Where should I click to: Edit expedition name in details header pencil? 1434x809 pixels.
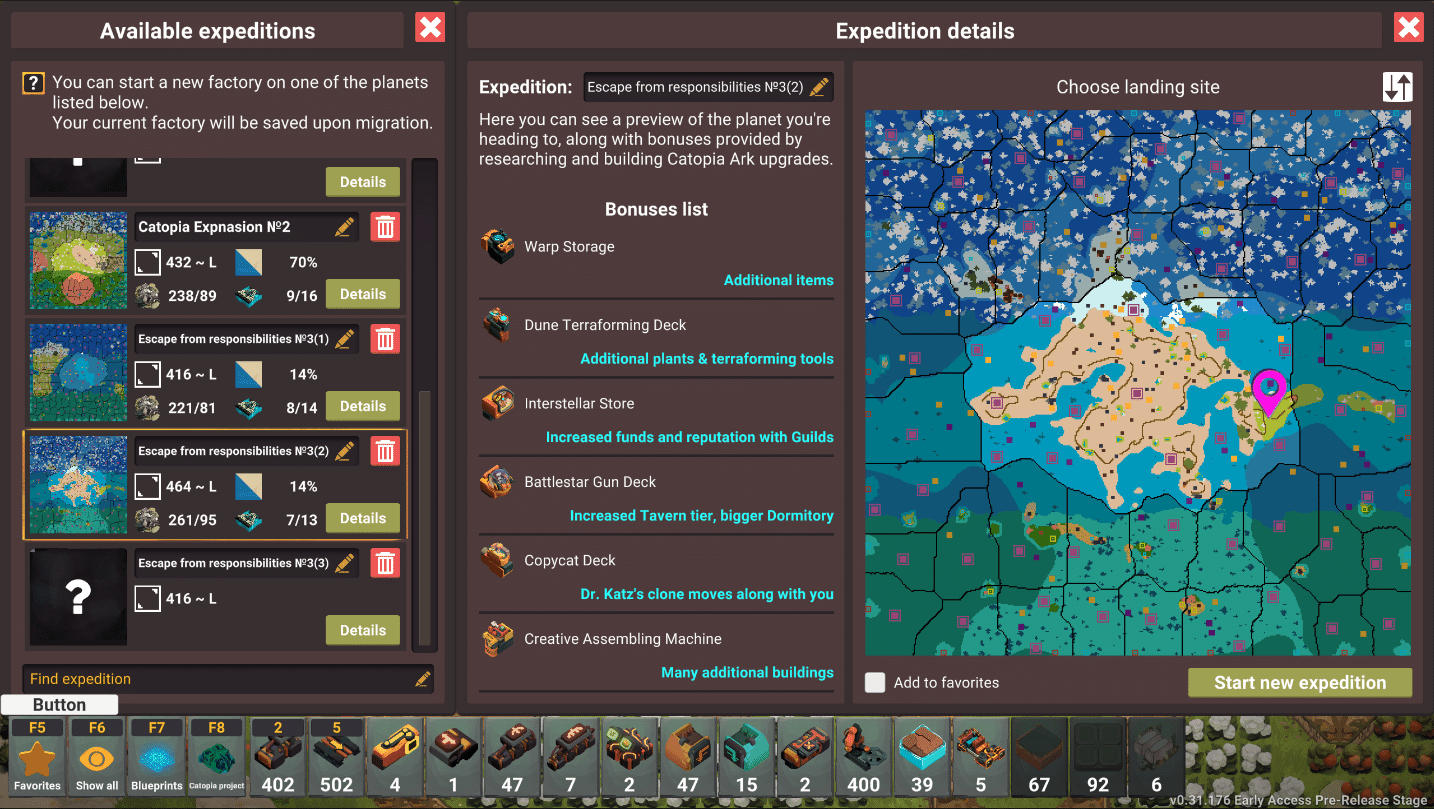[x=819, y=87]
